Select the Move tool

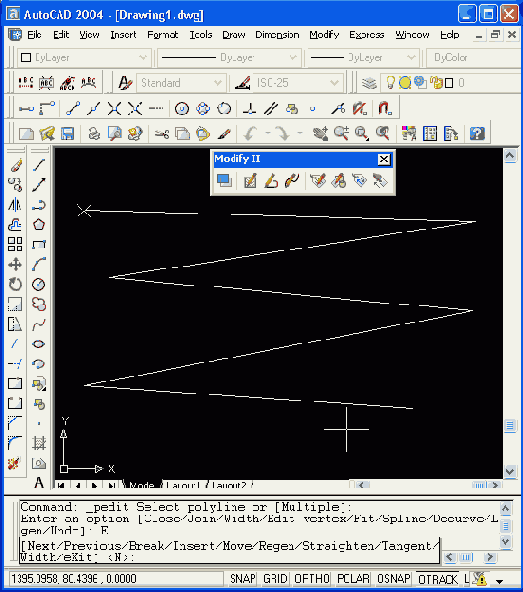(x=15, y=264)
